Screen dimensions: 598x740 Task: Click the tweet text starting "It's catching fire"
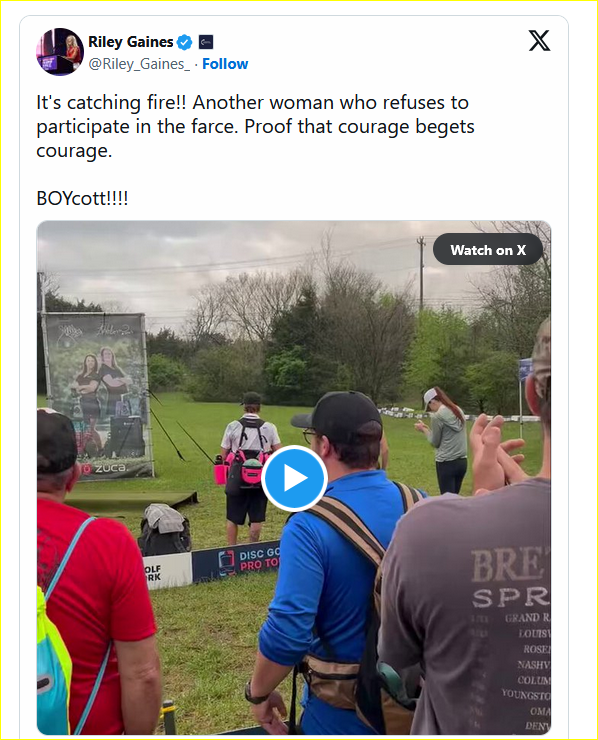point(255,126)
